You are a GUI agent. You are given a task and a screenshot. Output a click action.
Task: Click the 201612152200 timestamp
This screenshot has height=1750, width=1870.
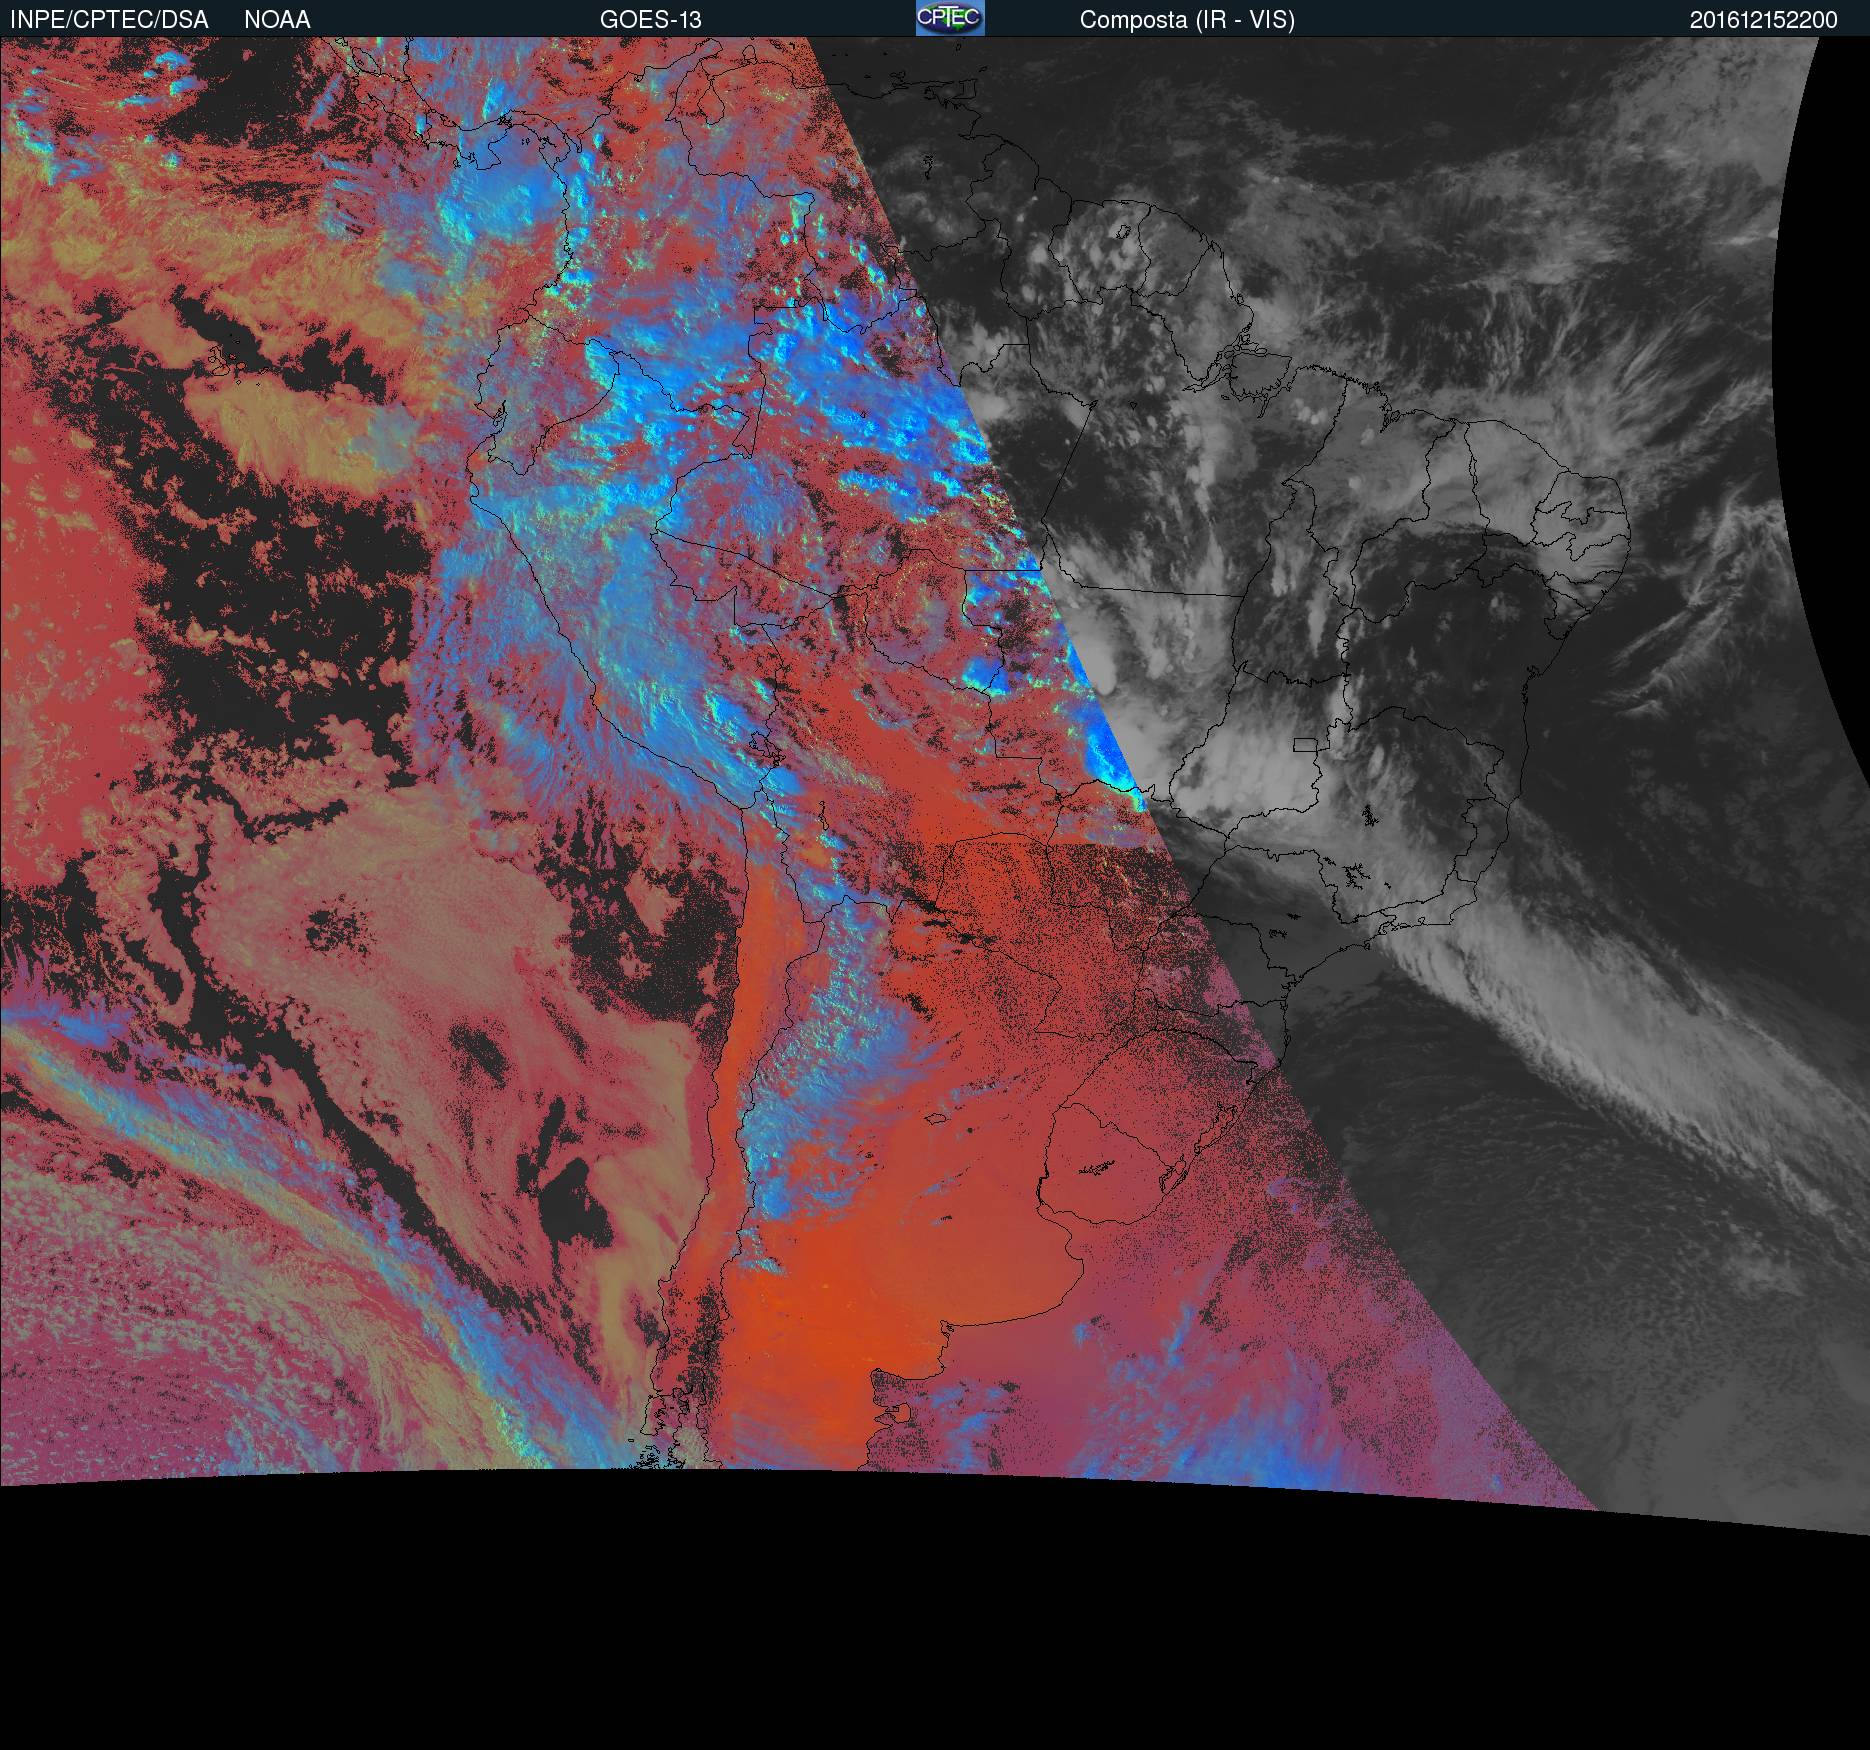click(x=1763, y=20)
